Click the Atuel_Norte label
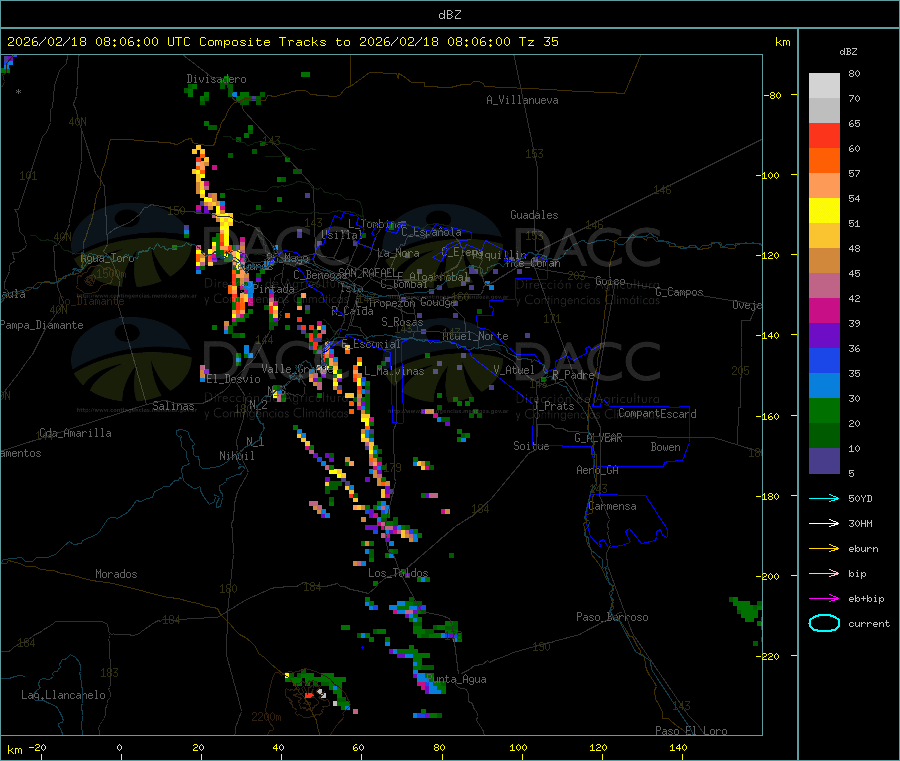This screenshot has width=900, height=761. [475, 336]
